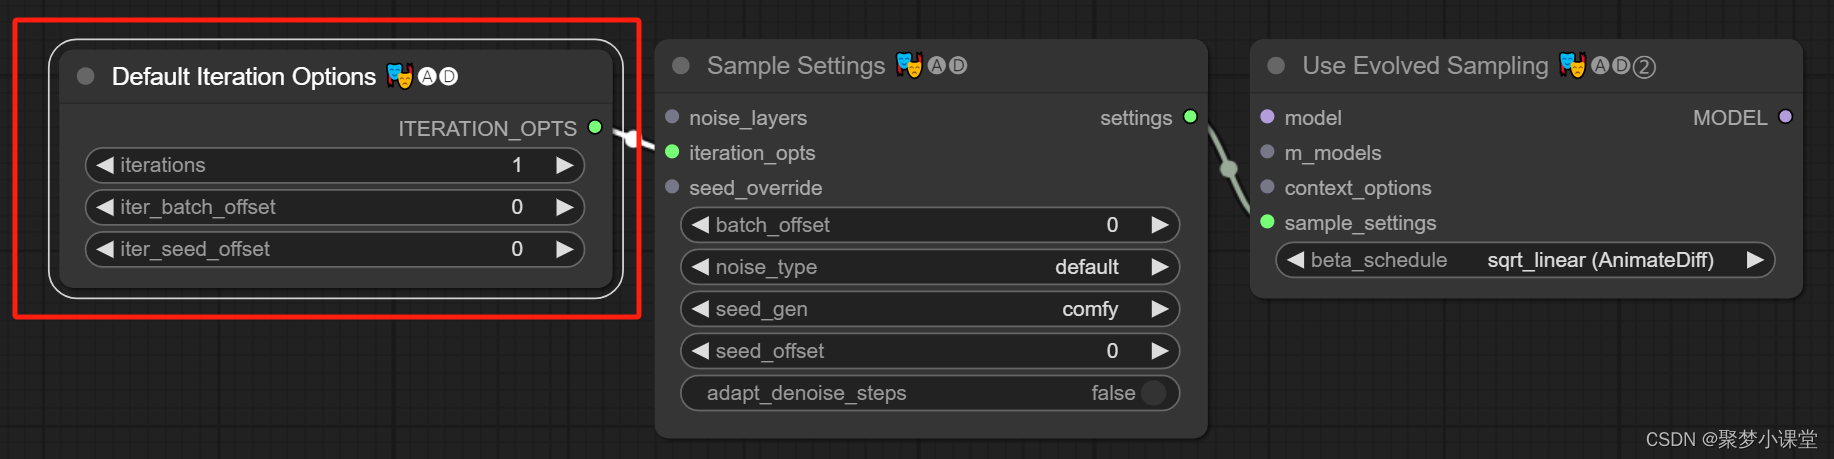1834x459 pixels.
Task: Open the seed_gen comfy dropdown
Action: click(x=930, y=309)
